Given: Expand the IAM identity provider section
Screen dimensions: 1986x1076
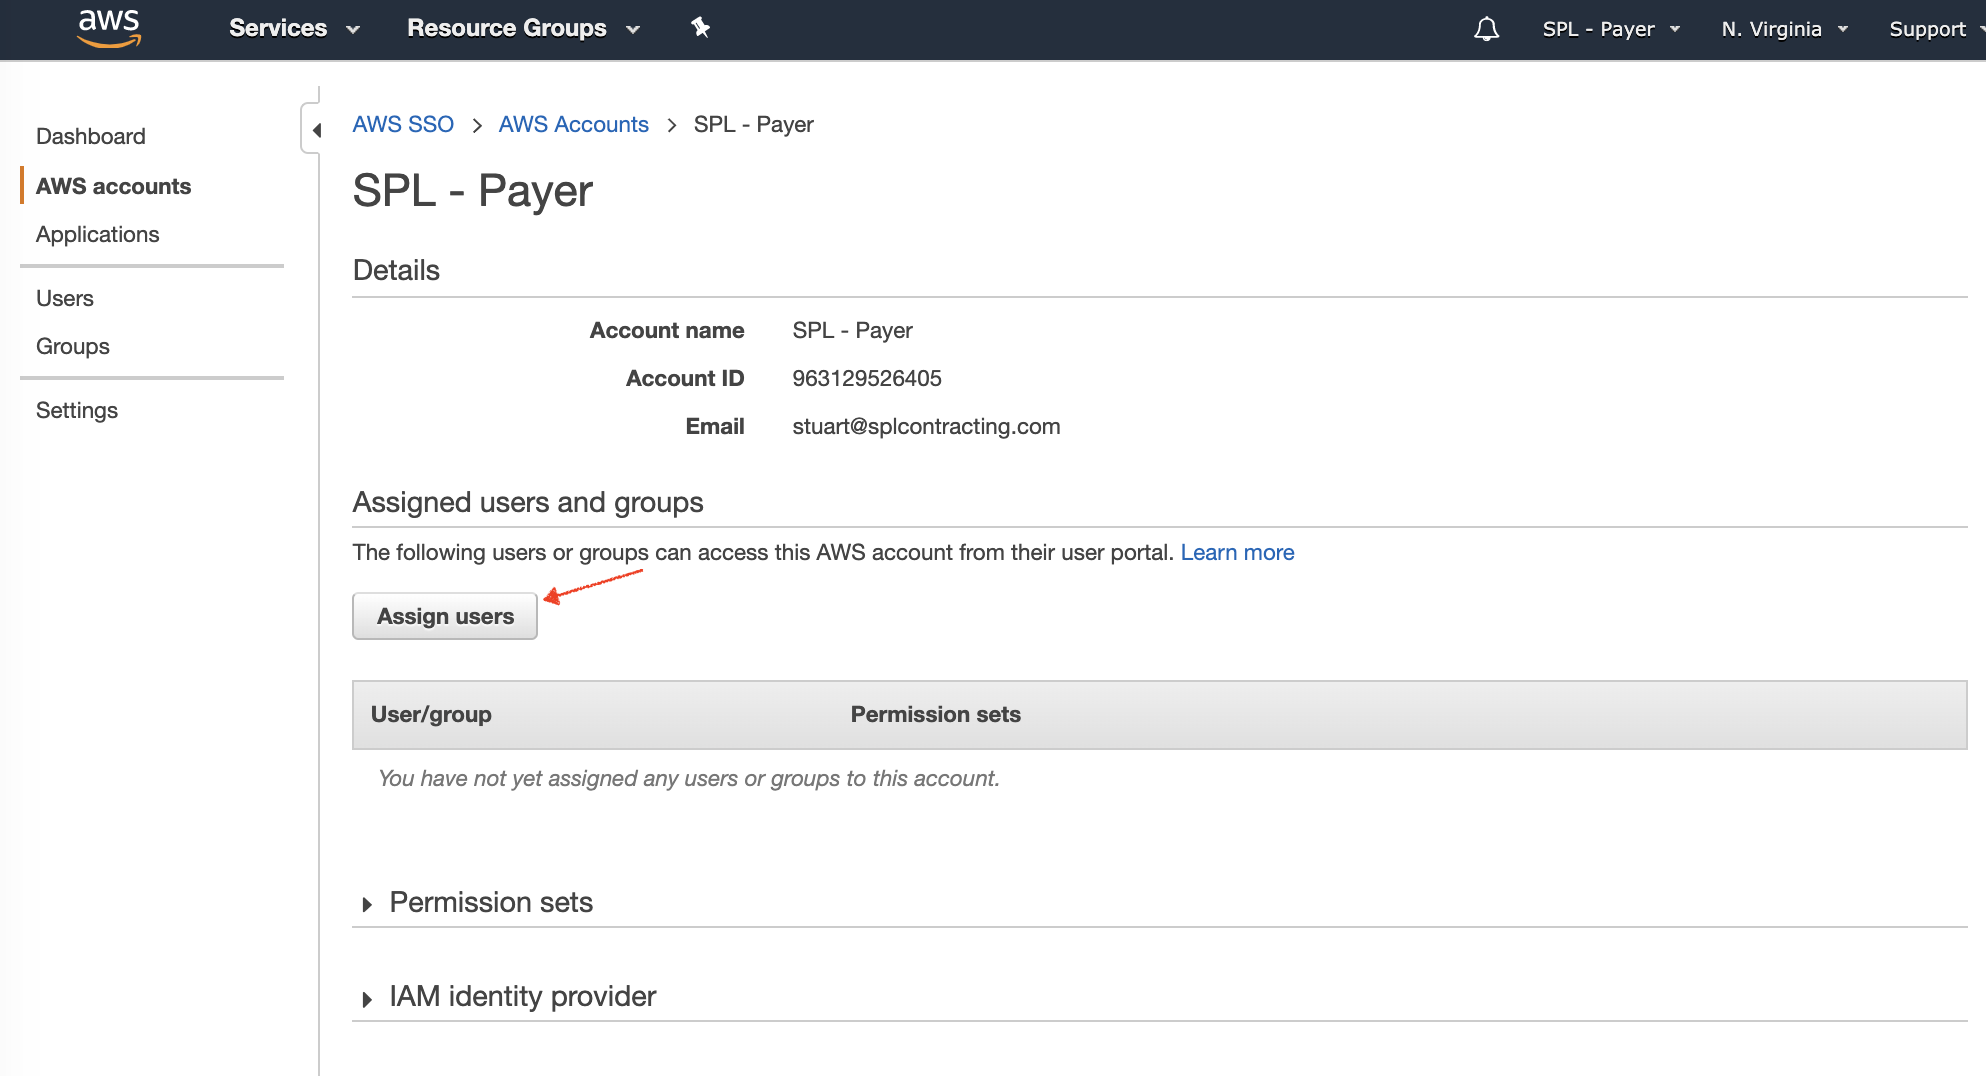Looking at the screenshot, I should click(508, 996).
